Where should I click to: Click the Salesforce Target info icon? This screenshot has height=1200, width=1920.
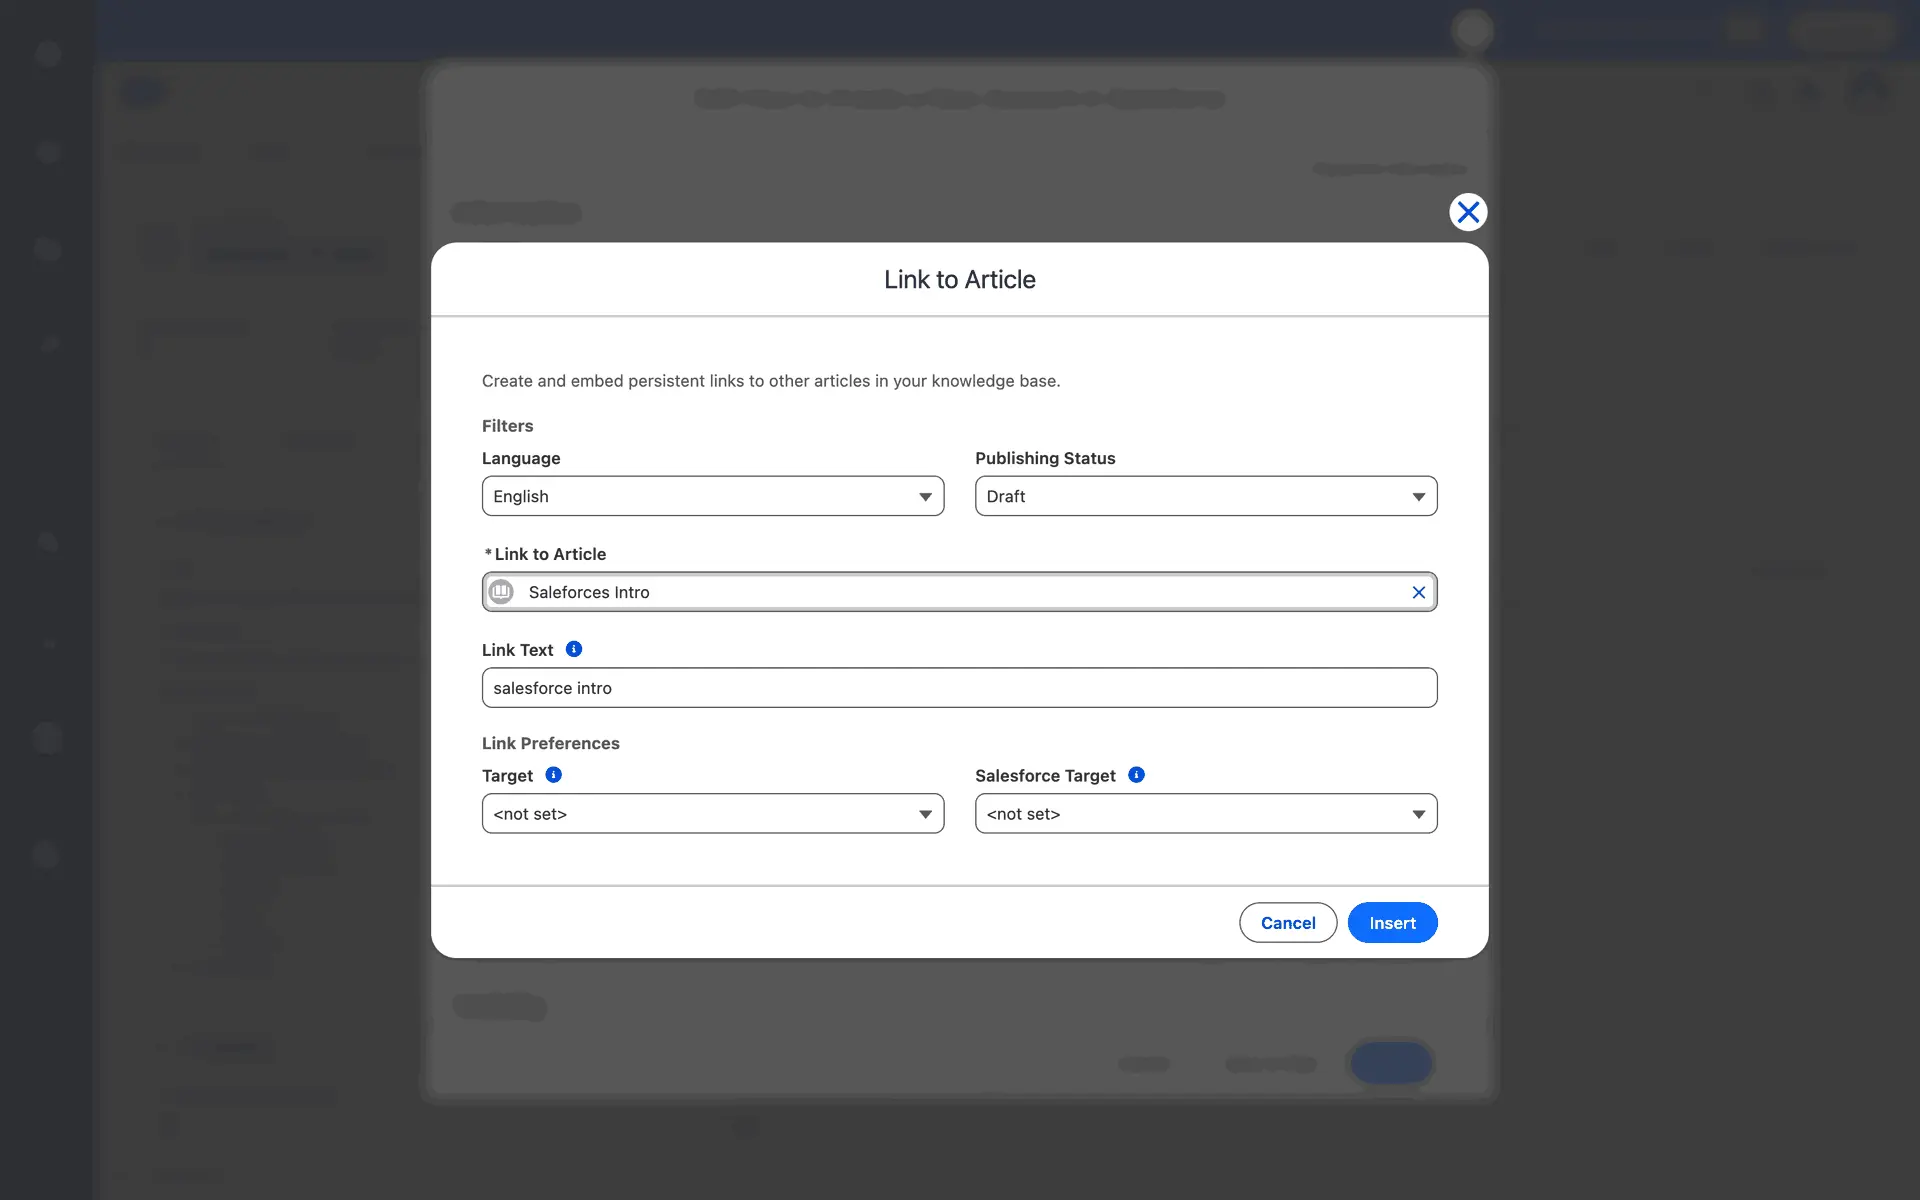coord(1136,775)
